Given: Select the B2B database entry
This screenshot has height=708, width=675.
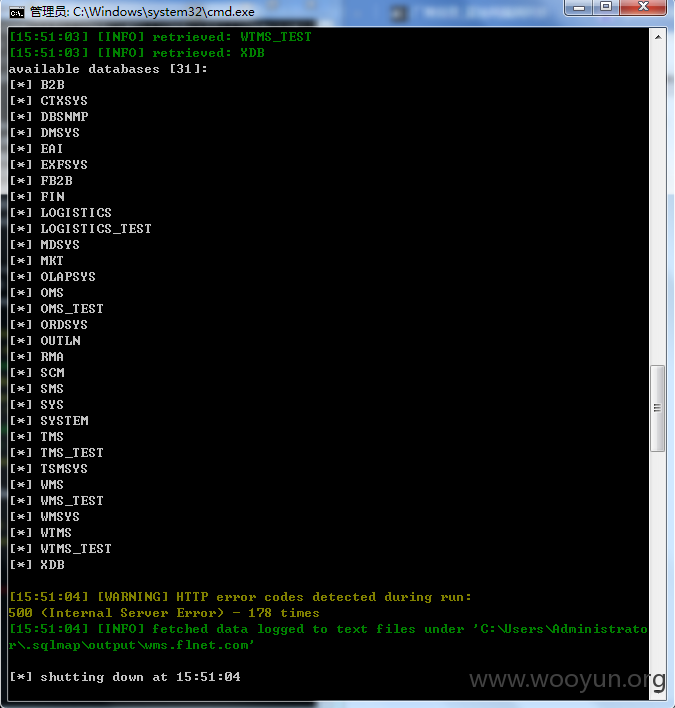Looking at the screenshot, I should (37, 85).
